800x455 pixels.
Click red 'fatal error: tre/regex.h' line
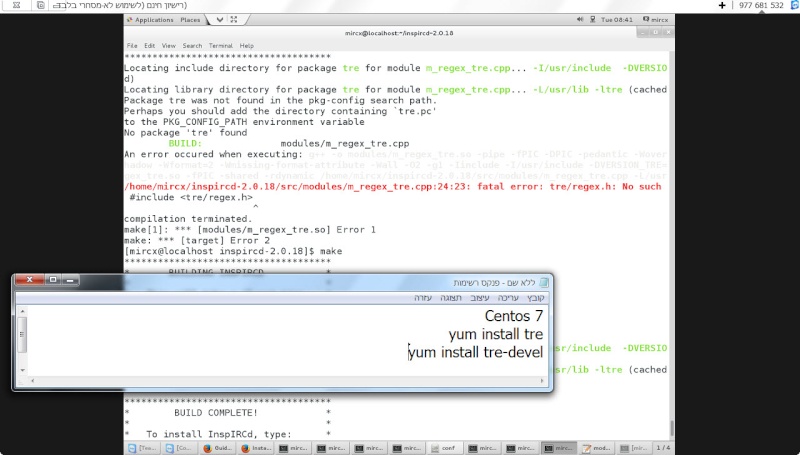[x=393, y=187]
